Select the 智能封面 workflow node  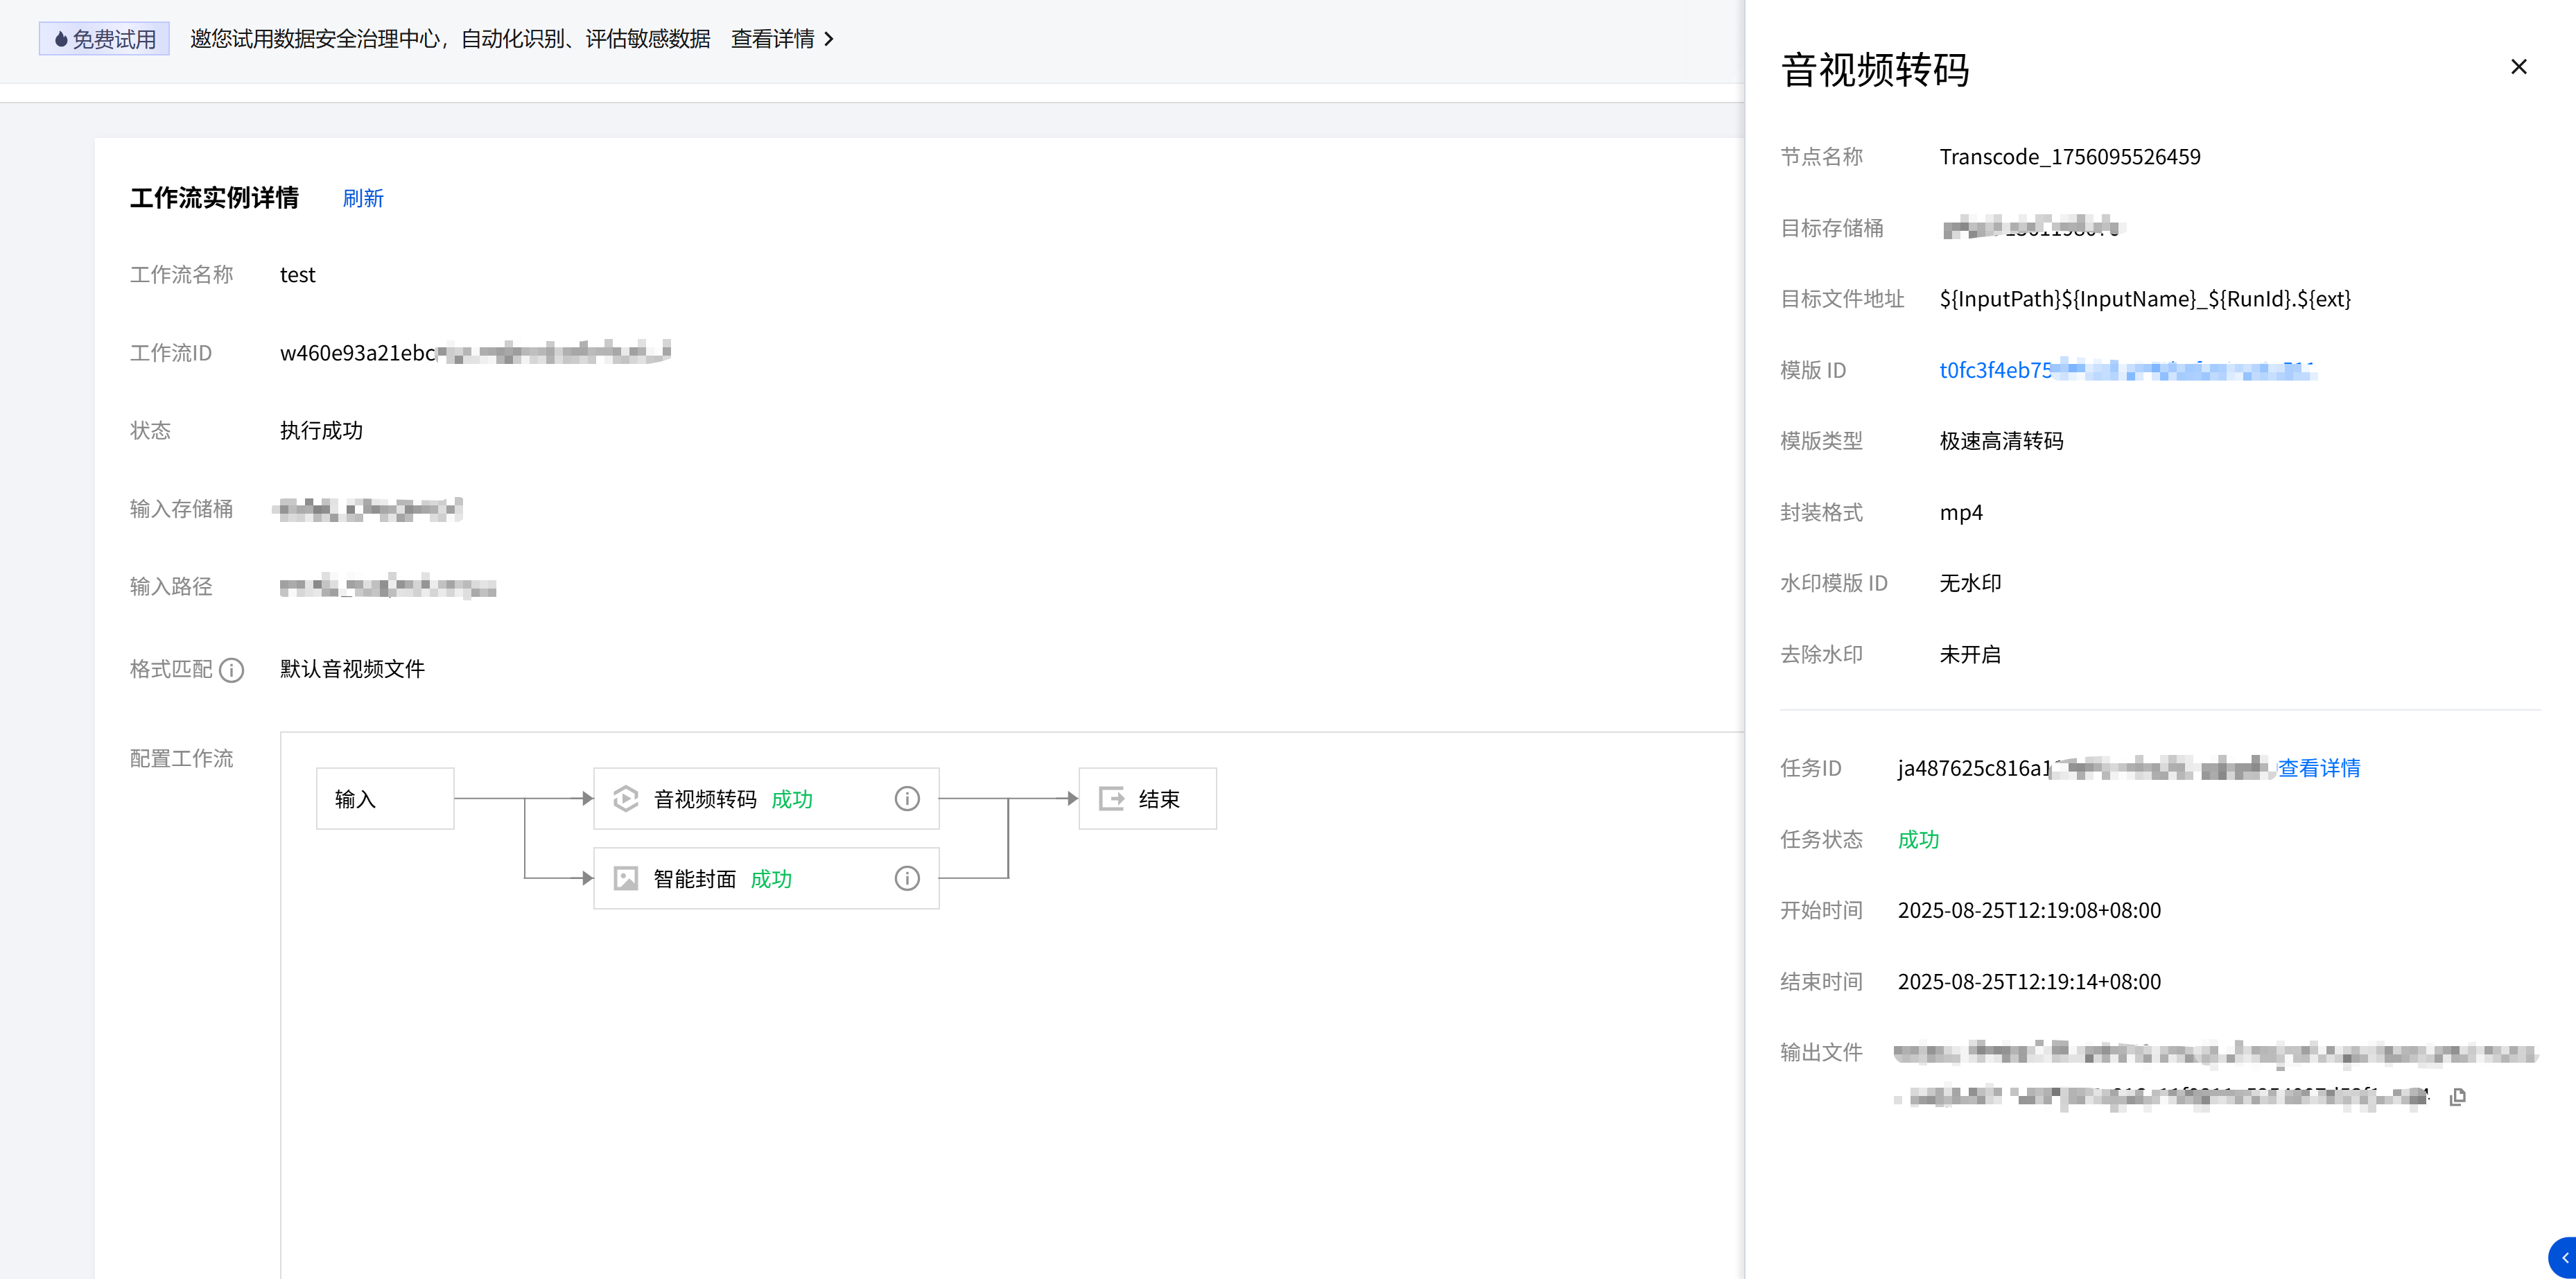[x=694, y=878]
